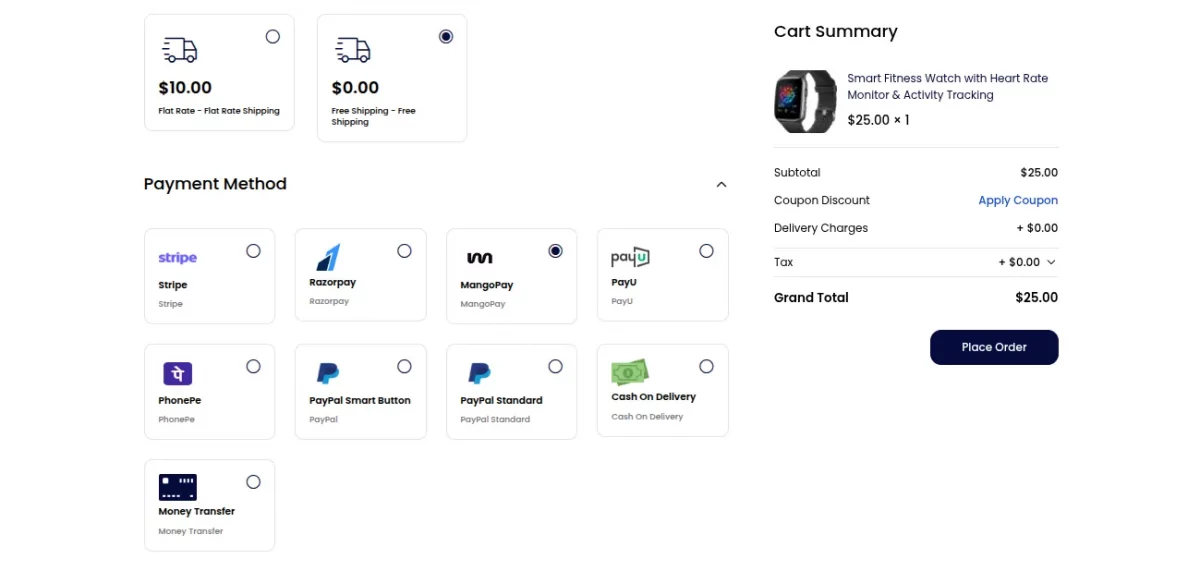
Task: Click the Coupon Discount label
Action: 822,200
